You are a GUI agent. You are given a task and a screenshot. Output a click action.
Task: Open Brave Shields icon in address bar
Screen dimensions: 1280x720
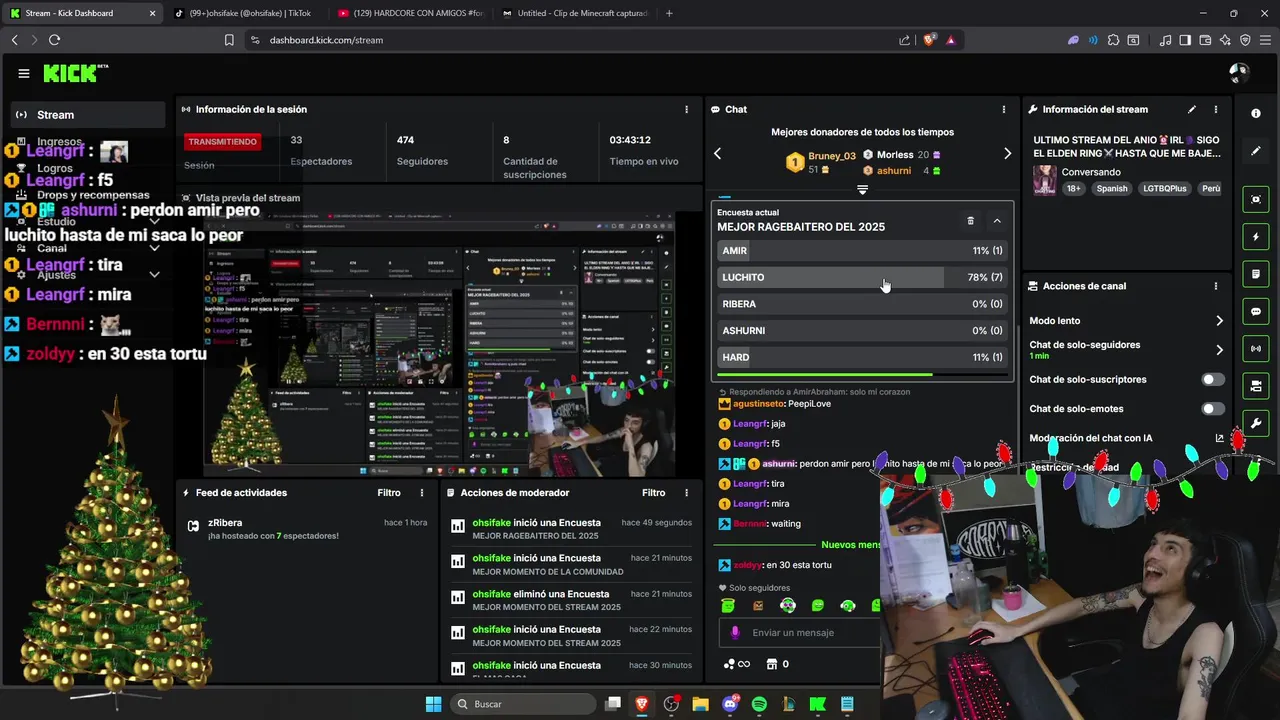coord(929,40)
